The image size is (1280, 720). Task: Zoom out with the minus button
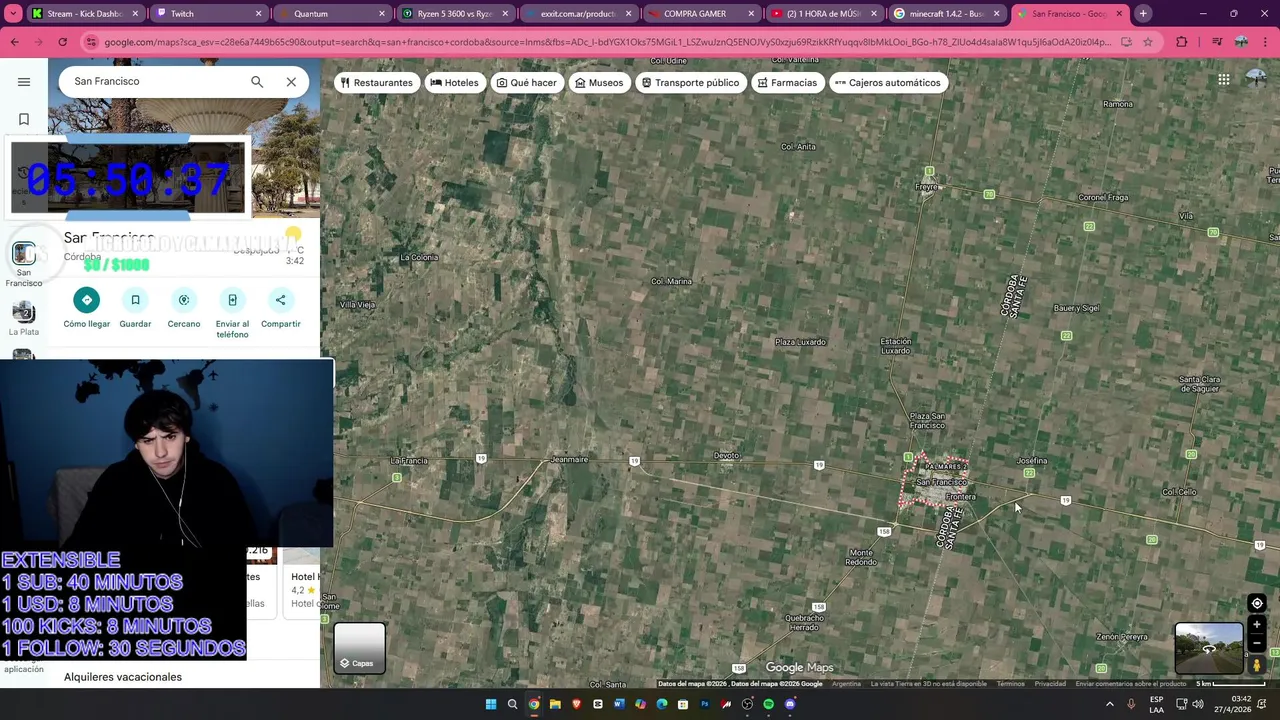1257,643
